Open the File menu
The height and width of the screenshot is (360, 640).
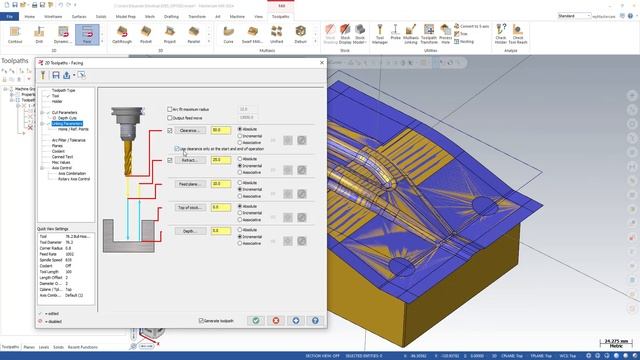click(9, 17)
